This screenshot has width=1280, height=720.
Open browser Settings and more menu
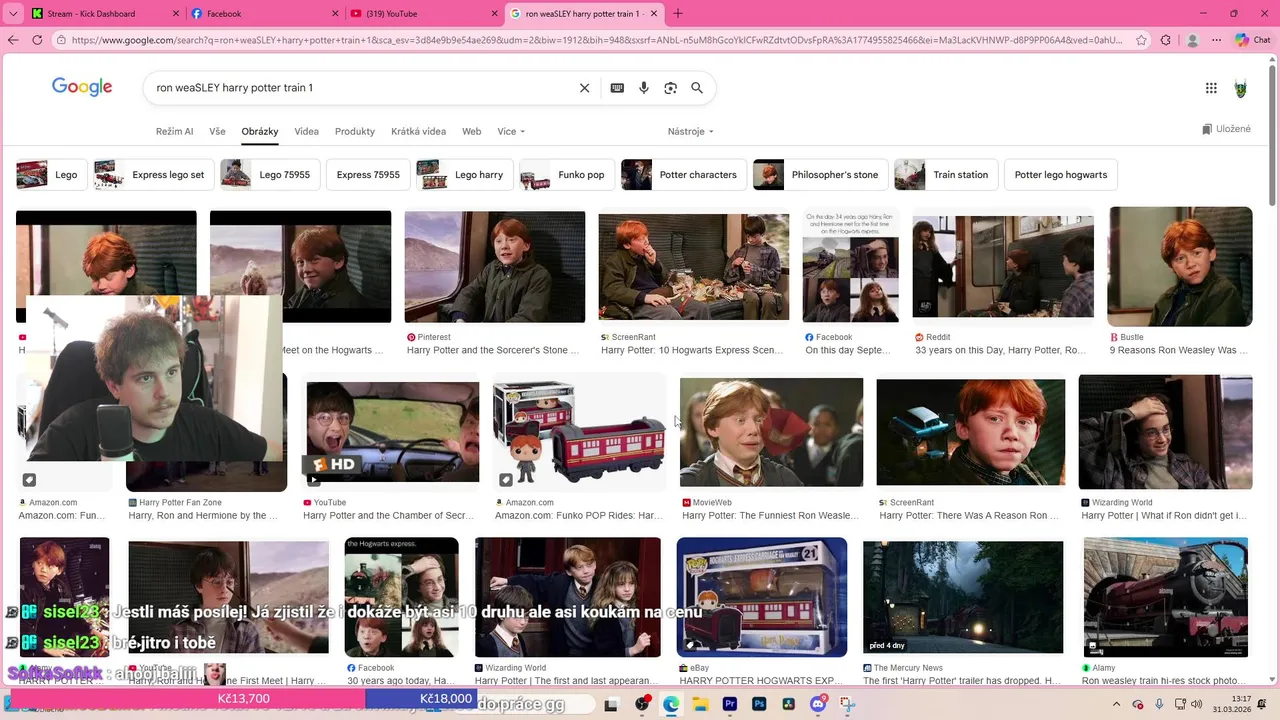1216,40
